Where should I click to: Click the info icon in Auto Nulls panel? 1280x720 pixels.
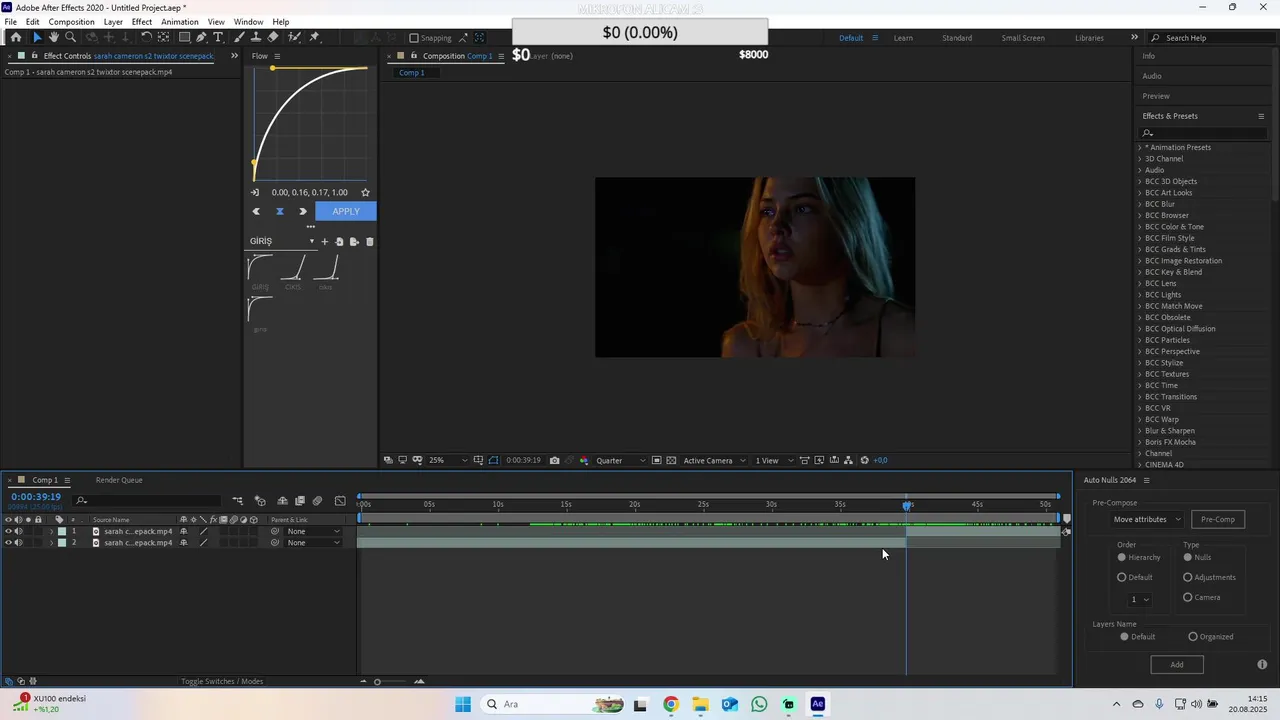pos(1262,664)
